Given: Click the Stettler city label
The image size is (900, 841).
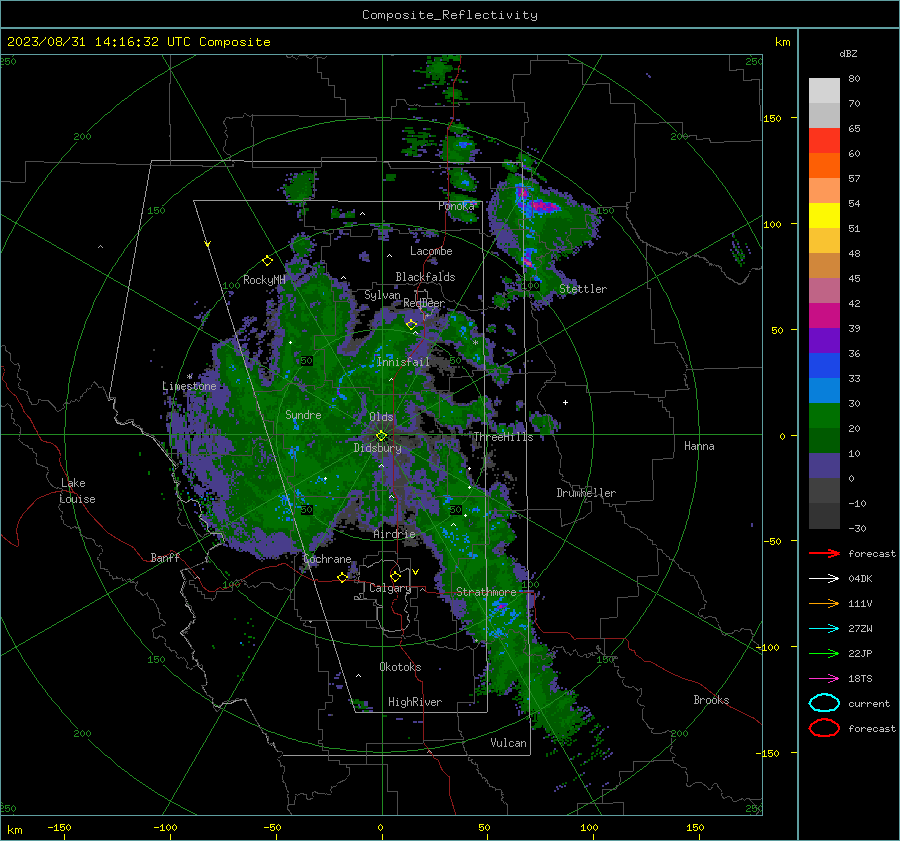Looking at the screenshot, I should [x=583, y=289].
